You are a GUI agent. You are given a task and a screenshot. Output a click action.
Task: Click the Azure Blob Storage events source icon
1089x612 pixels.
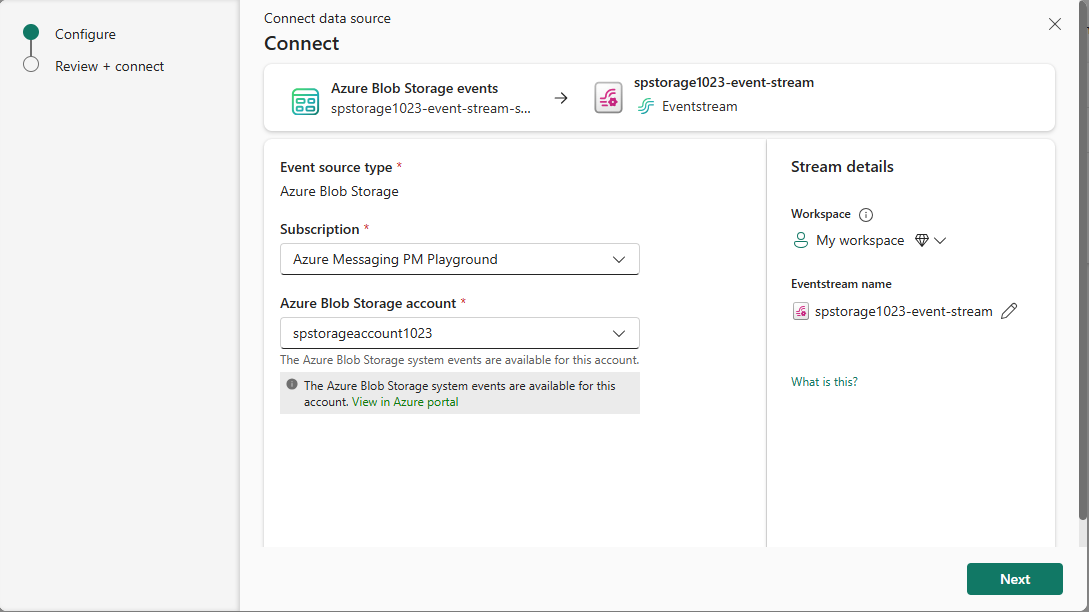tap(305, 97)
